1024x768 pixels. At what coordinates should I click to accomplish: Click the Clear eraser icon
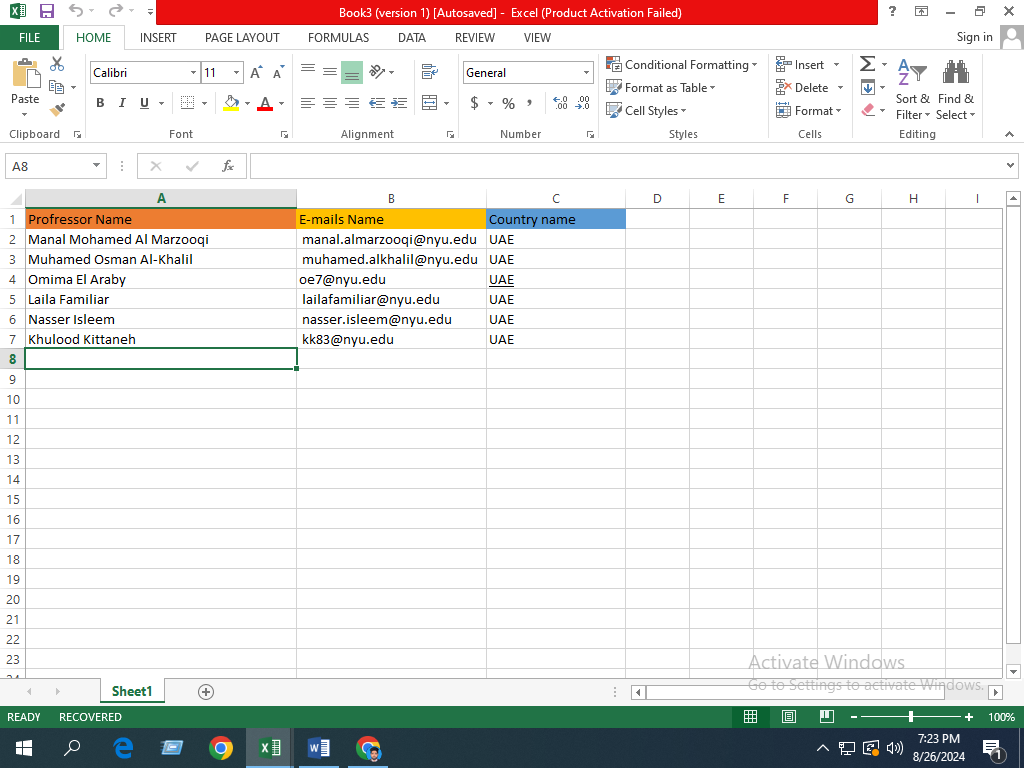868,110
